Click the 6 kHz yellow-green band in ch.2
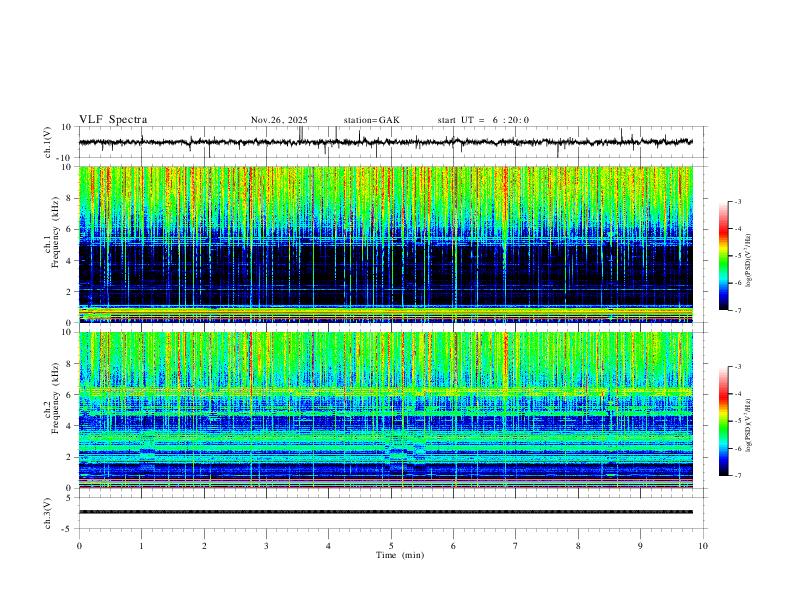Image resolution: width=792 pixels, height=612 pixels. click(x=385, y=391)
